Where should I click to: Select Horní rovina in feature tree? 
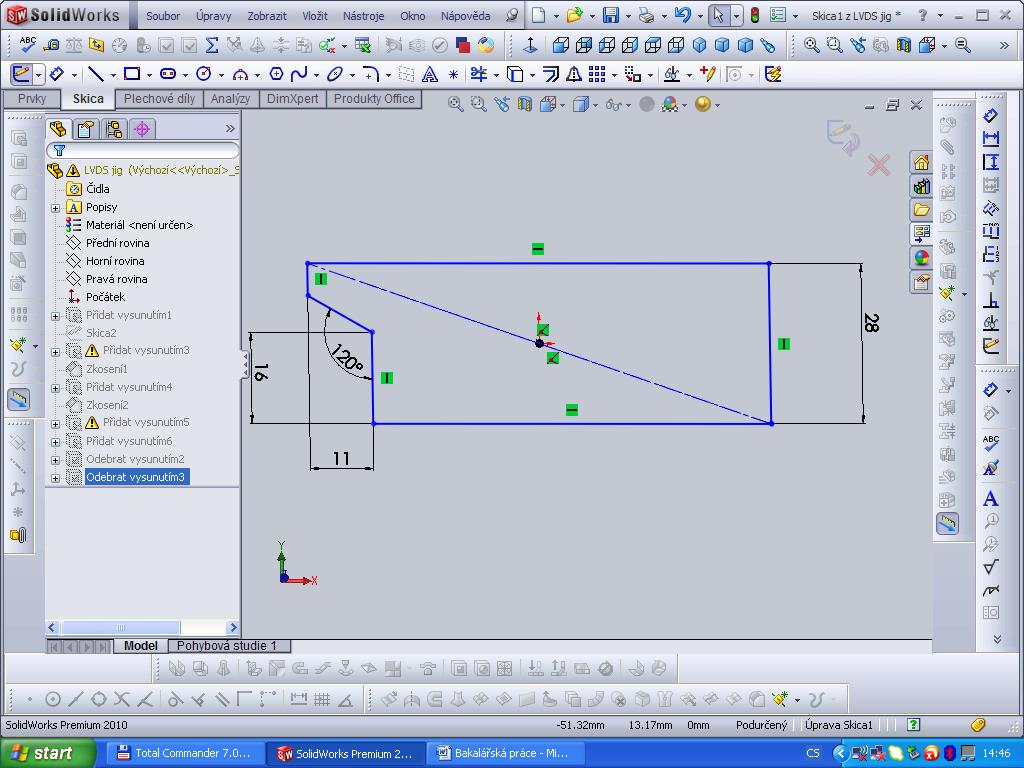tap(115, 261)
